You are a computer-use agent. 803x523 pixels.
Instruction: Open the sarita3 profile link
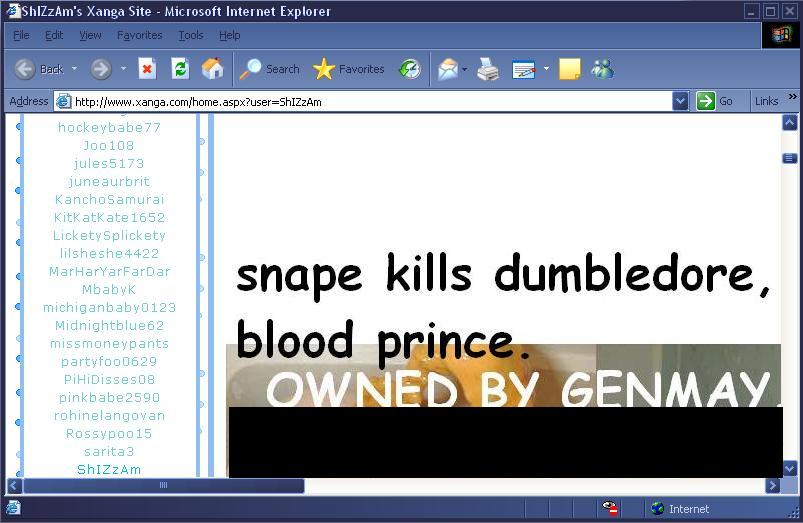coord(109,451)
